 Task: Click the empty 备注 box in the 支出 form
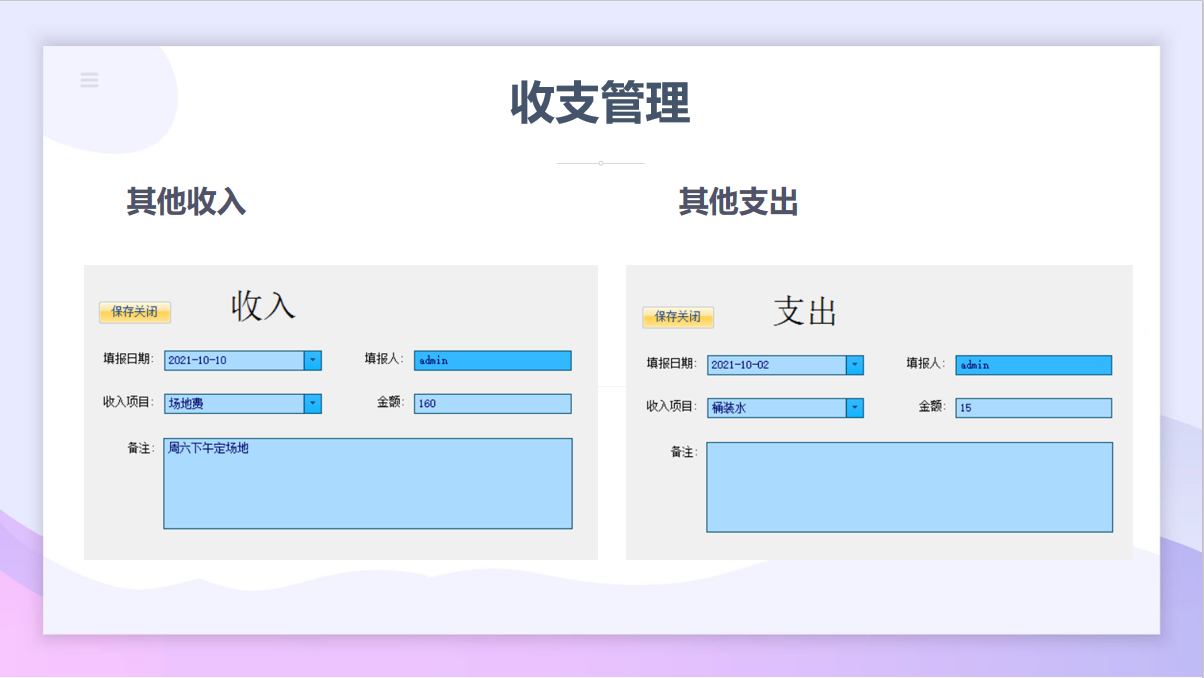point(909,487)
